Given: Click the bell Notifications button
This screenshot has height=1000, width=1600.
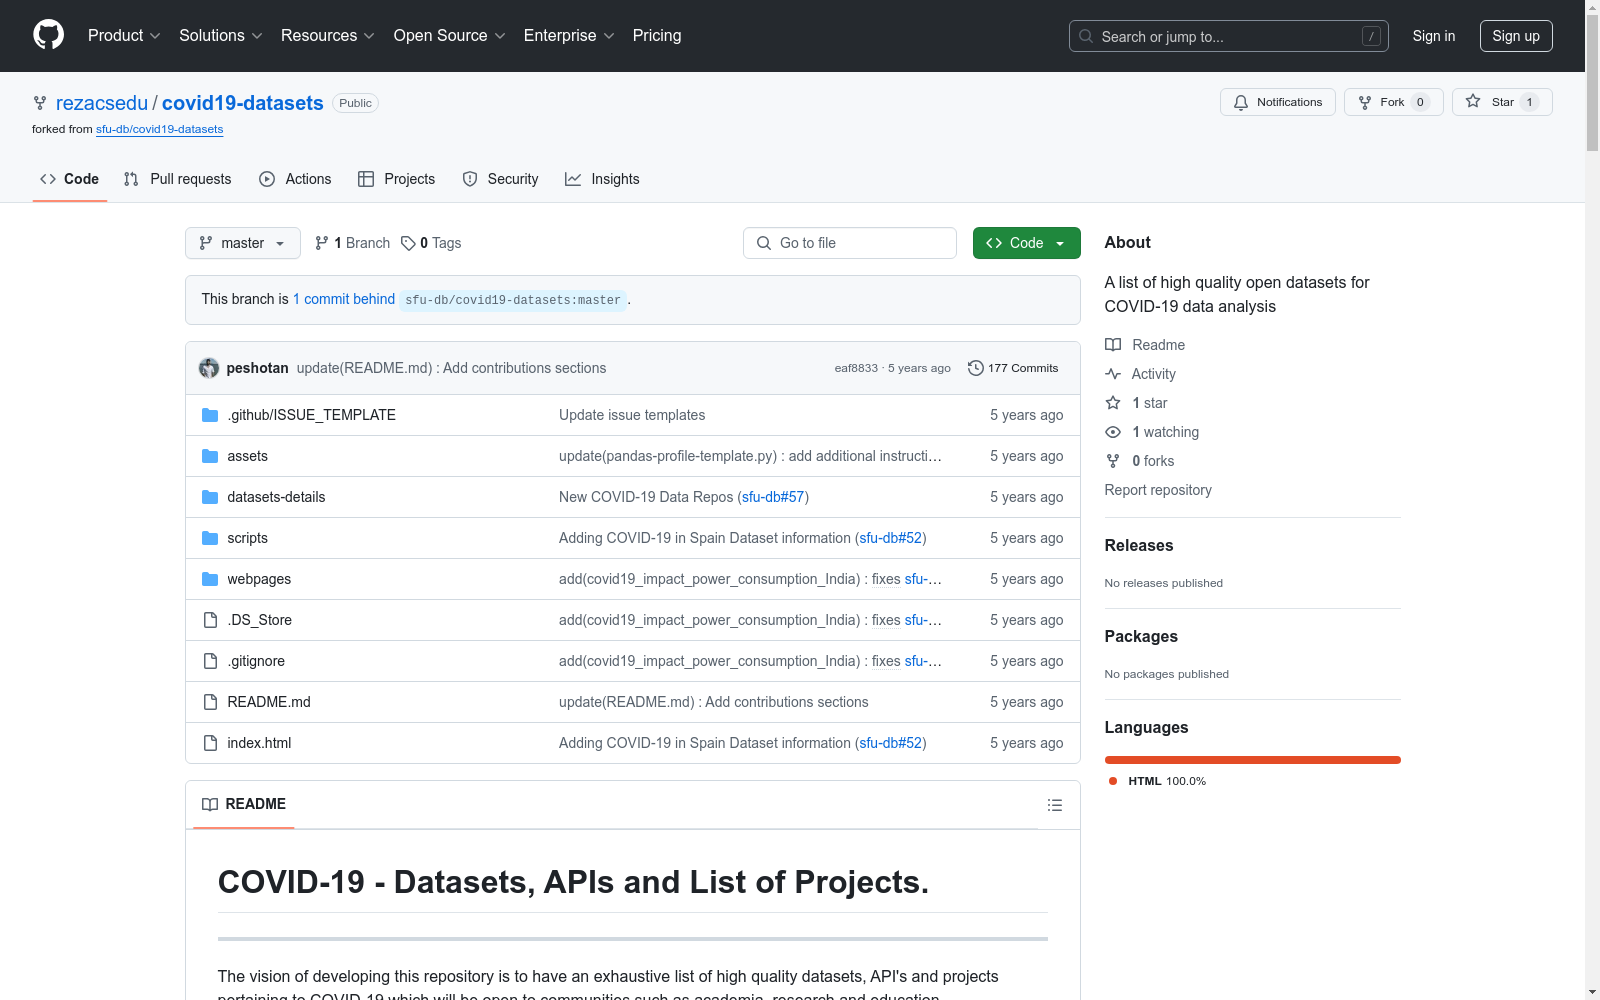Looking at the screenshot, I should [1278, 102].
